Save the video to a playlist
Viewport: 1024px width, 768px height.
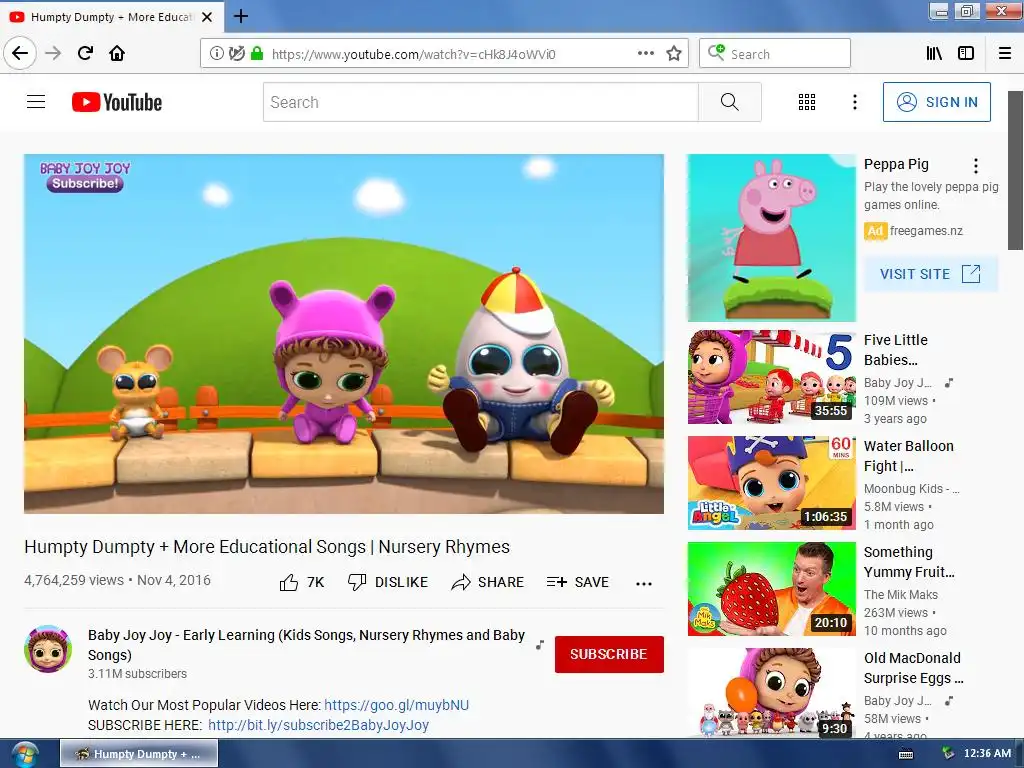click(x=577, y=582)
